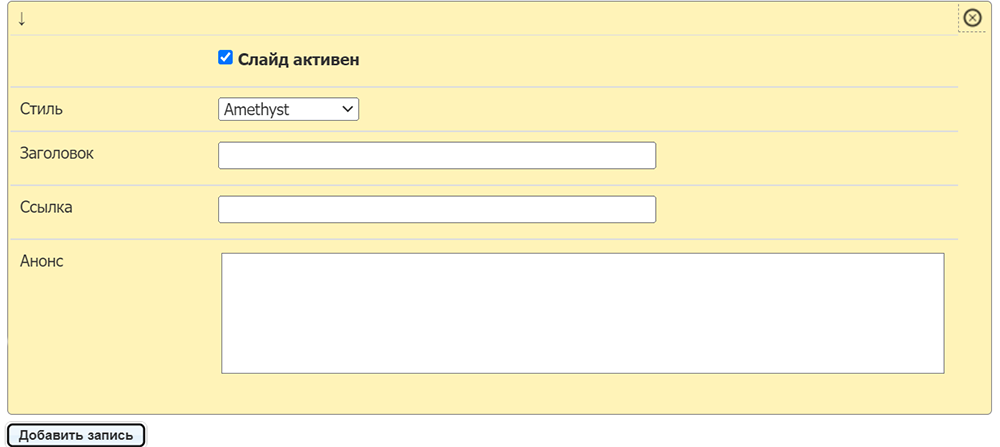Click the Ссылка field label
Viewport: 1000px width, 447px height.
(46, 207)
